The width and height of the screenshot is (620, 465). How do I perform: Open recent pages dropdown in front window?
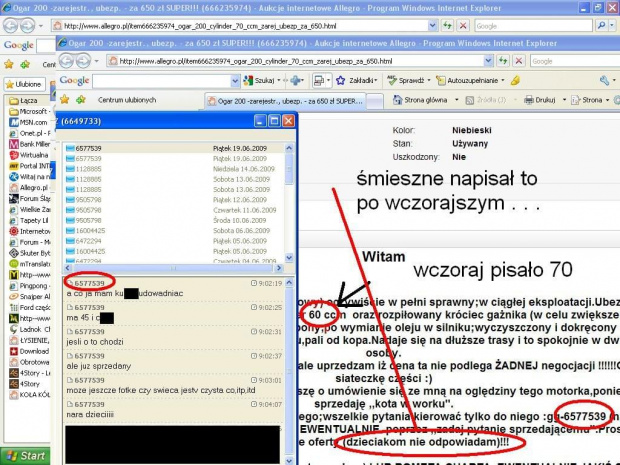[x=96, y=61]
